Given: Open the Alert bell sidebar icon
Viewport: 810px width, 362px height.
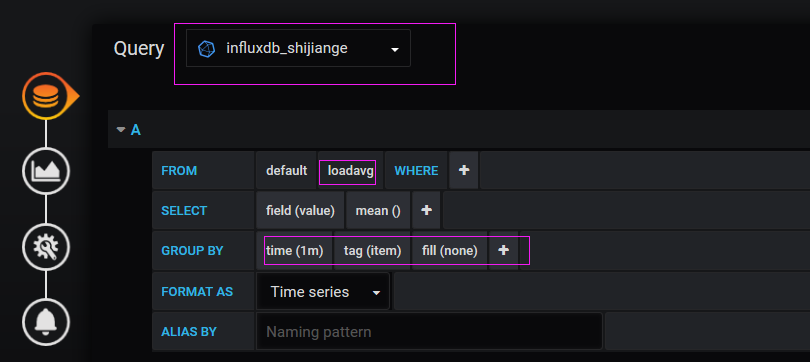Looking at the screenshot, I should coord(46,322).
